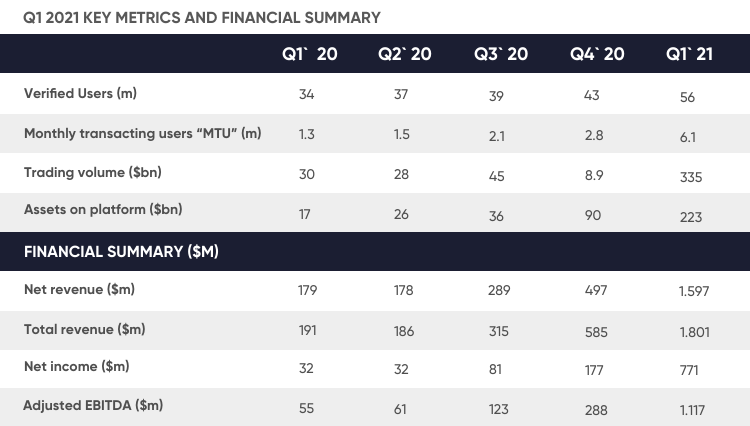Click the Financial Summary ($M) section header
750x426 pixels.
121,252
